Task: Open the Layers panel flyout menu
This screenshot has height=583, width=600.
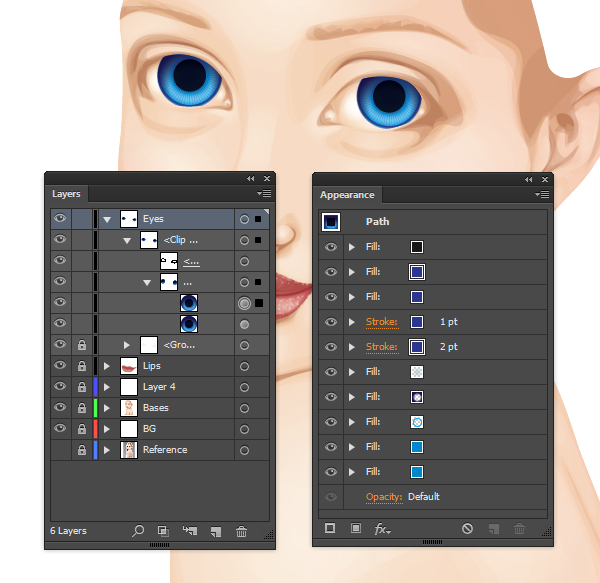Action: point(264,194)
